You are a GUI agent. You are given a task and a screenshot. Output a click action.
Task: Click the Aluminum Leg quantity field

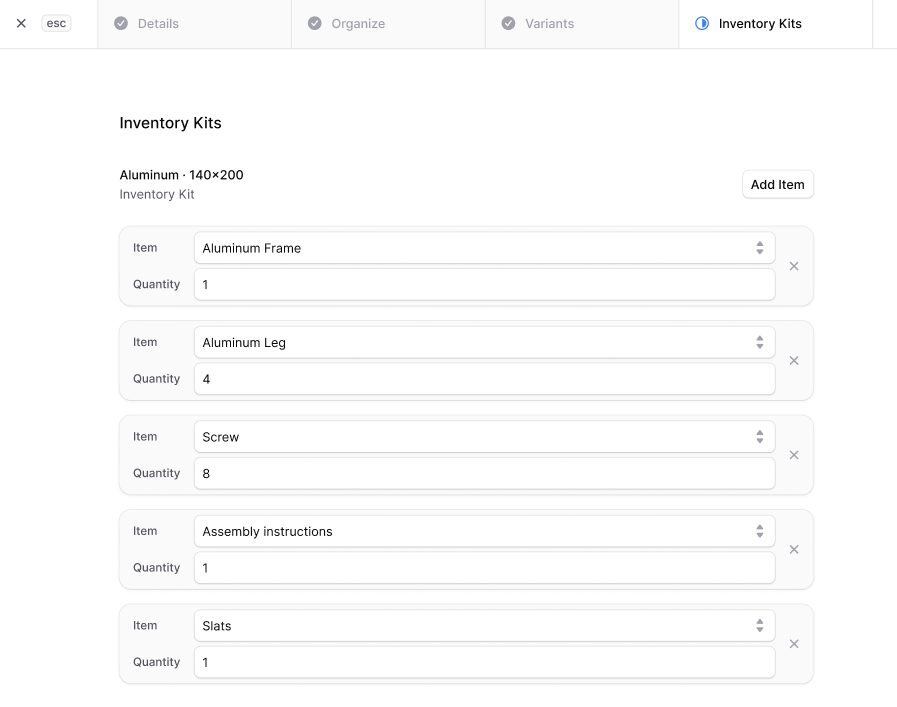(485, 379)
